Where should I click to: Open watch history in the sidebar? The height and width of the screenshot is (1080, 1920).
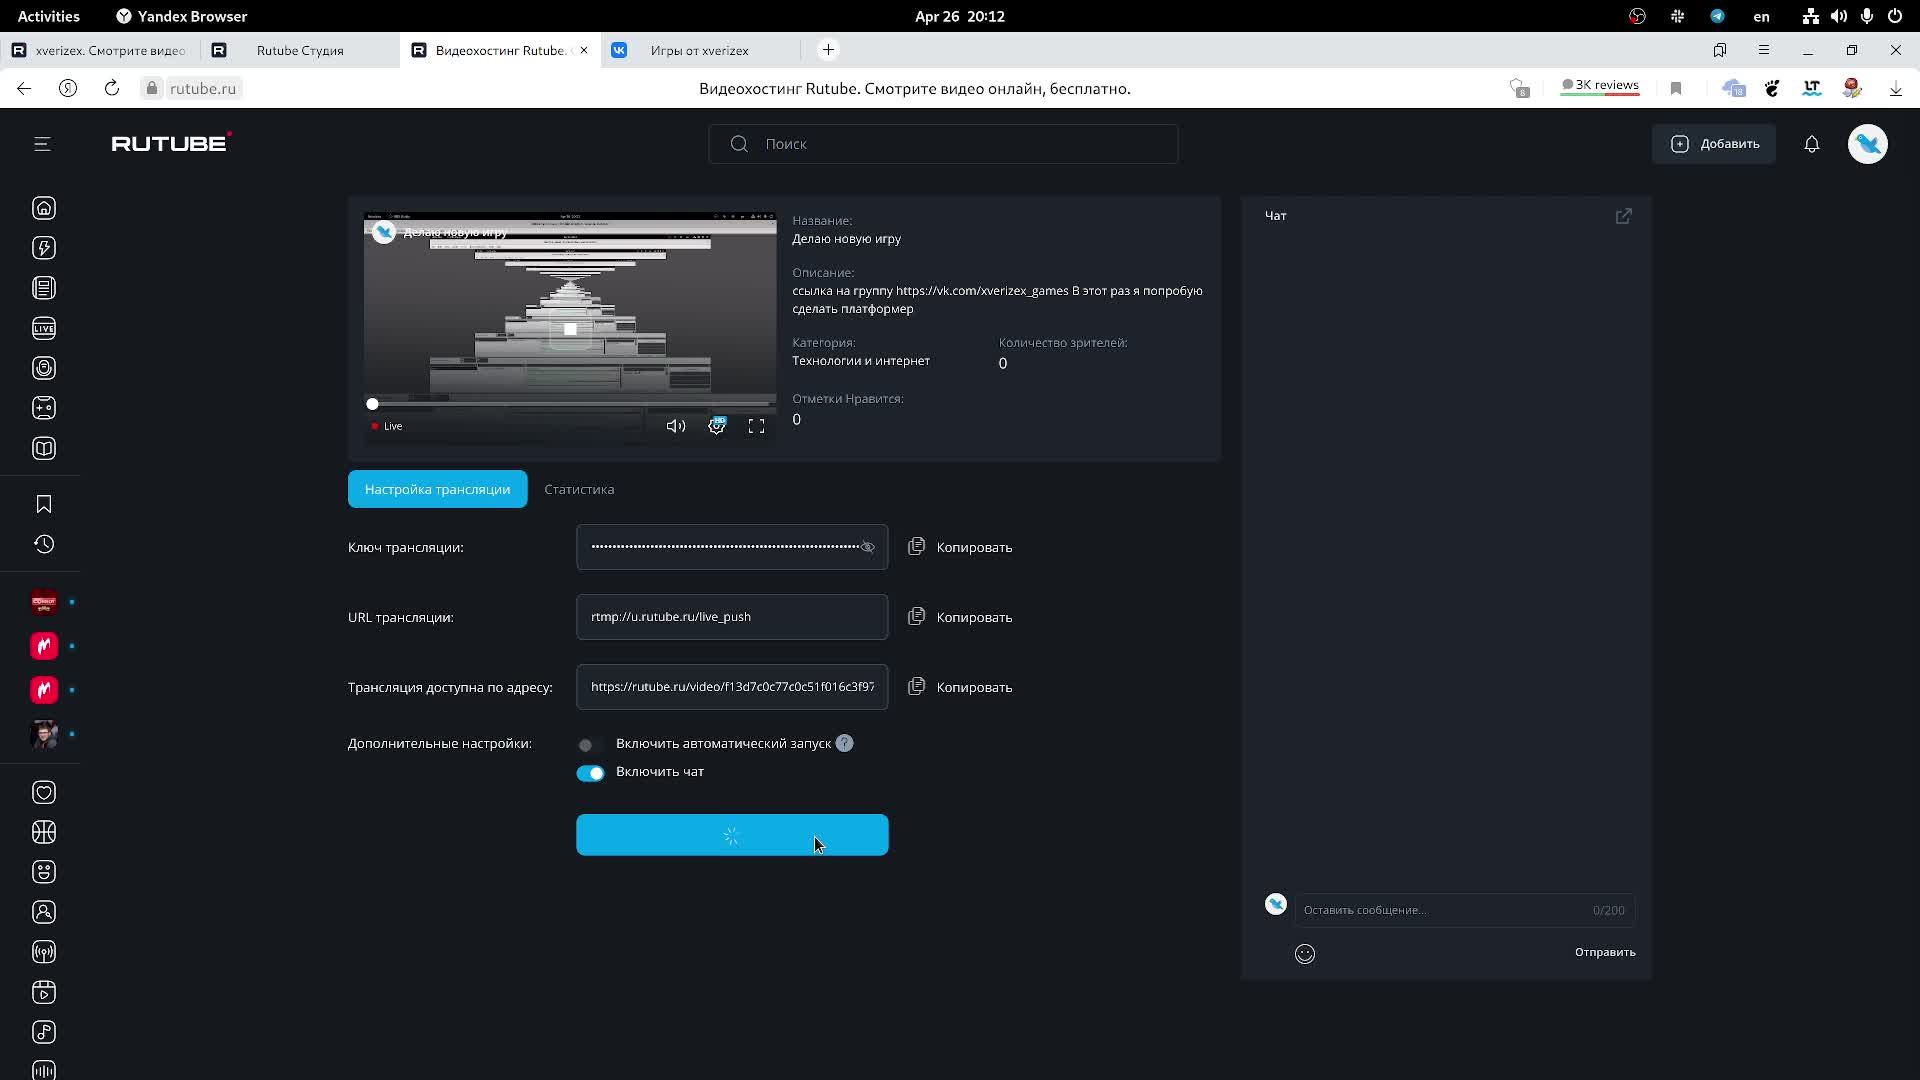[x=44, y=544]
